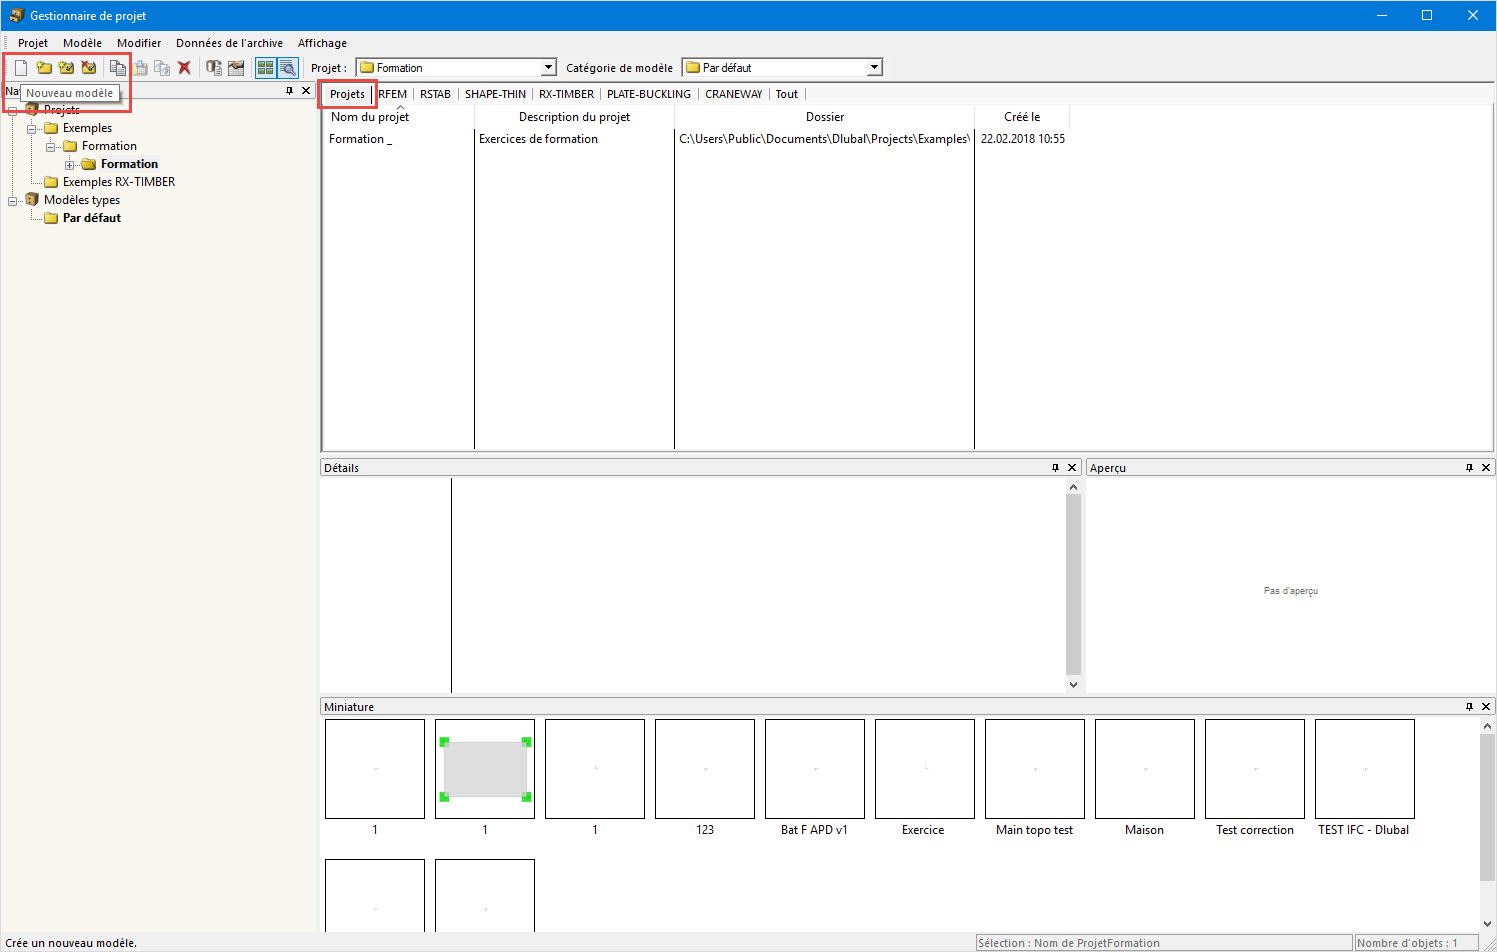This screenshot has width=1497, height=952.
Task: Click the Description du projet column header
Action: click(574, 117)
